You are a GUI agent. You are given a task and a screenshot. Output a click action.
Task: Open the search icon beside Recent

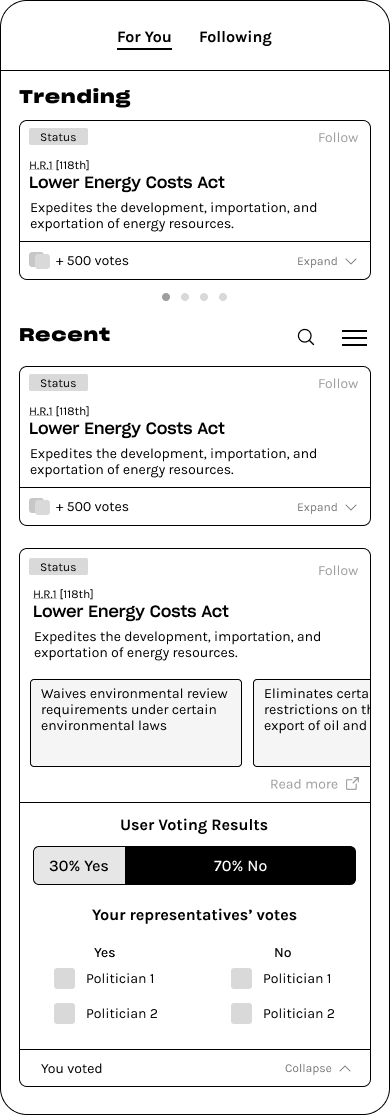306,337
